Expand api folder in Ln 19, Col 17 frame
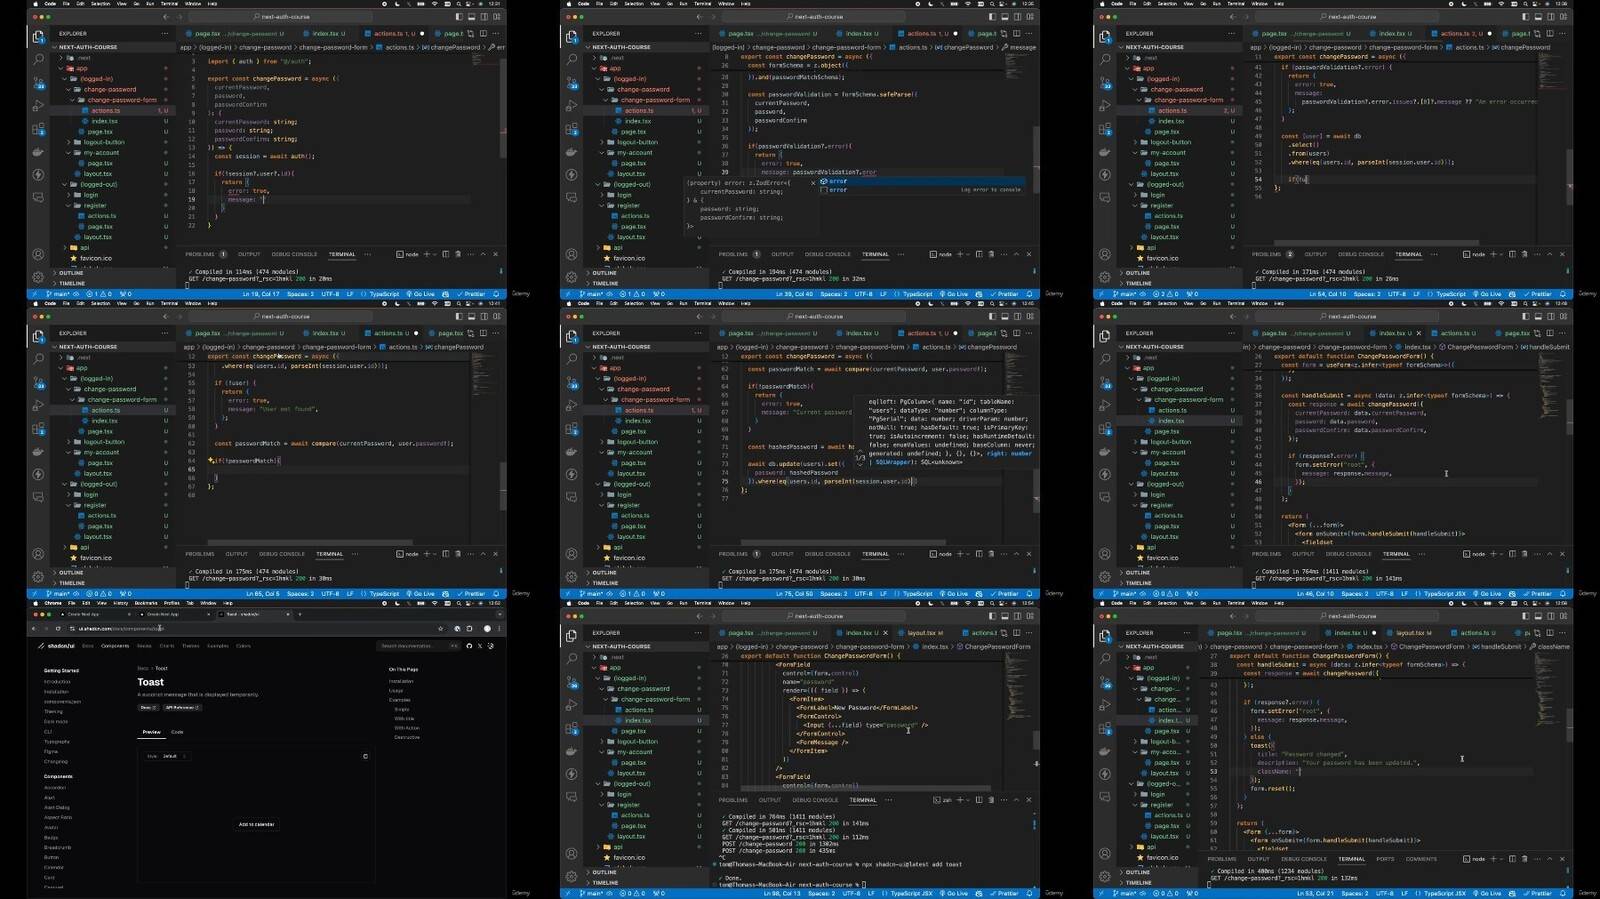1600x899 pixels. coord(84,247)
